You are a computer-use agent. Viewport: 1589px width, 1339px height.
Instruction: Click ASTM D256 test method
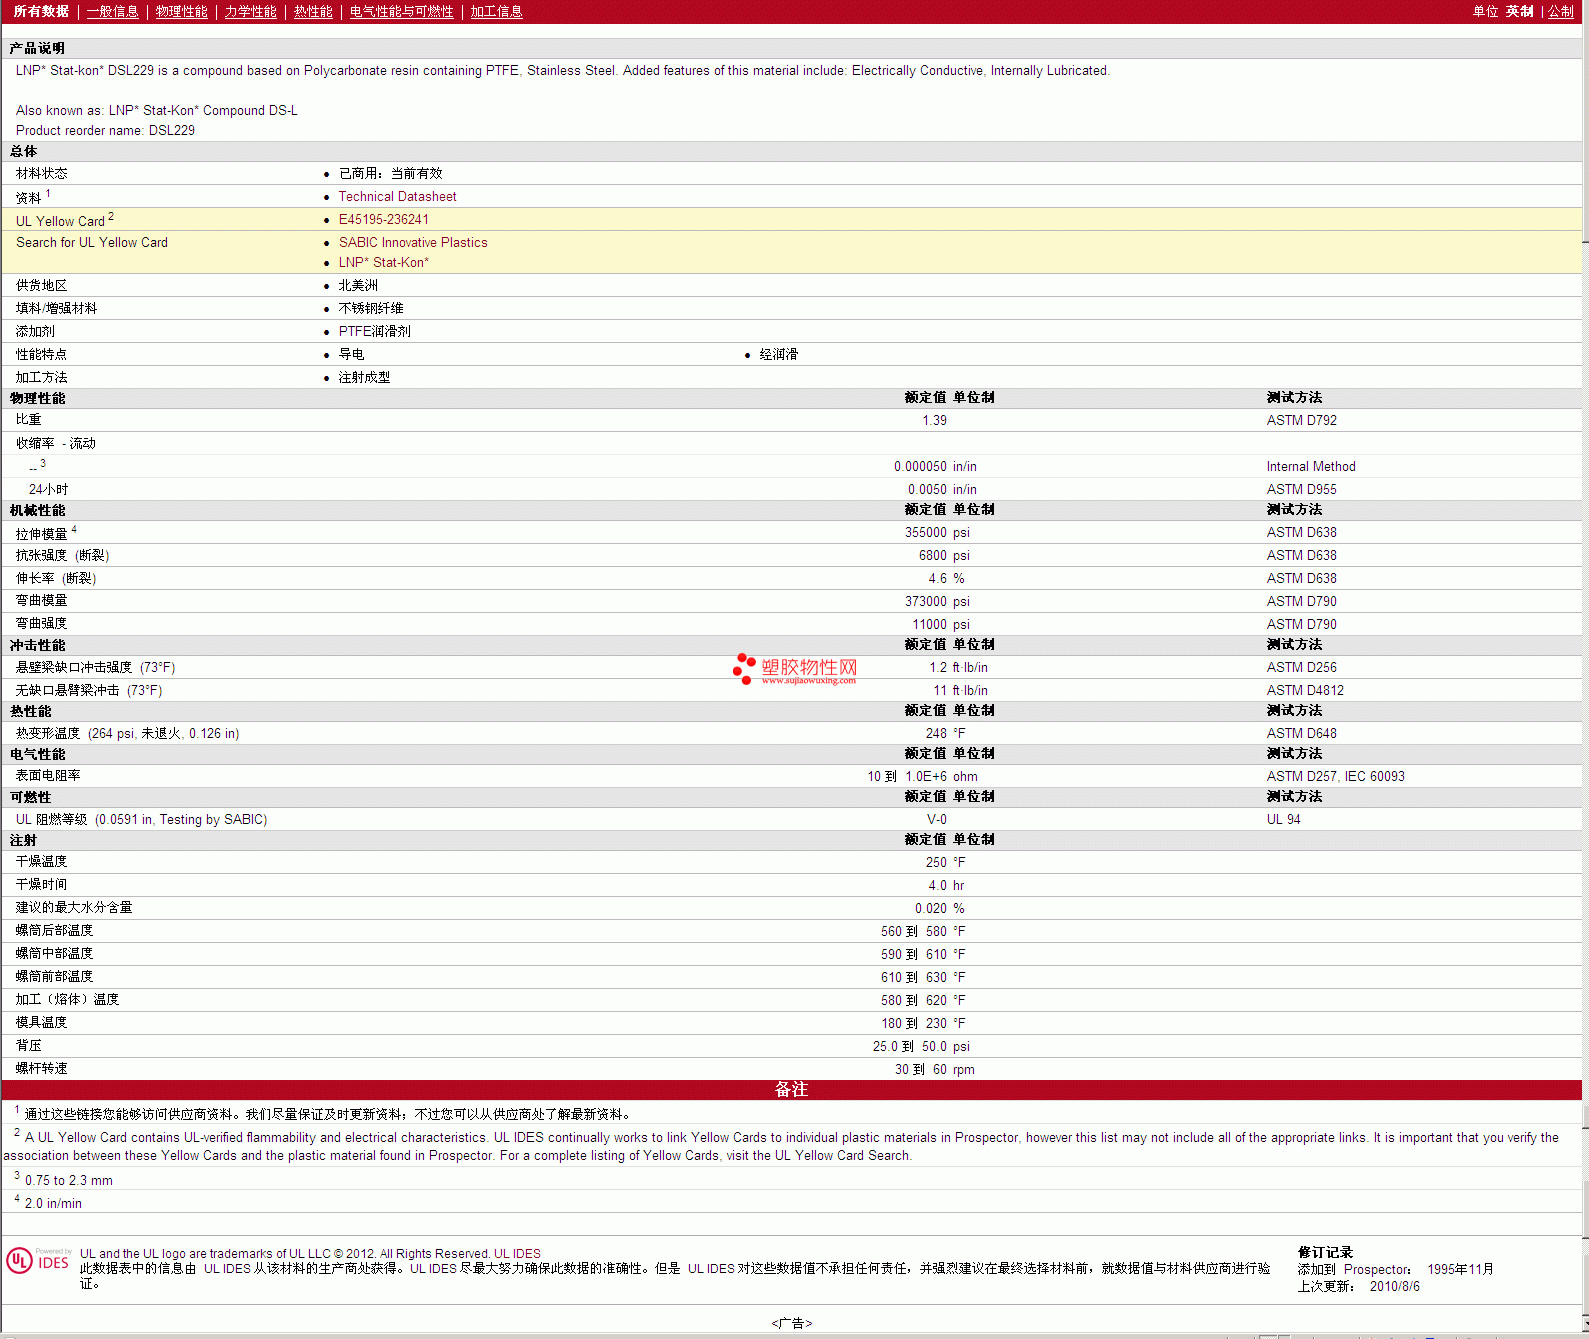point(1301,668)
